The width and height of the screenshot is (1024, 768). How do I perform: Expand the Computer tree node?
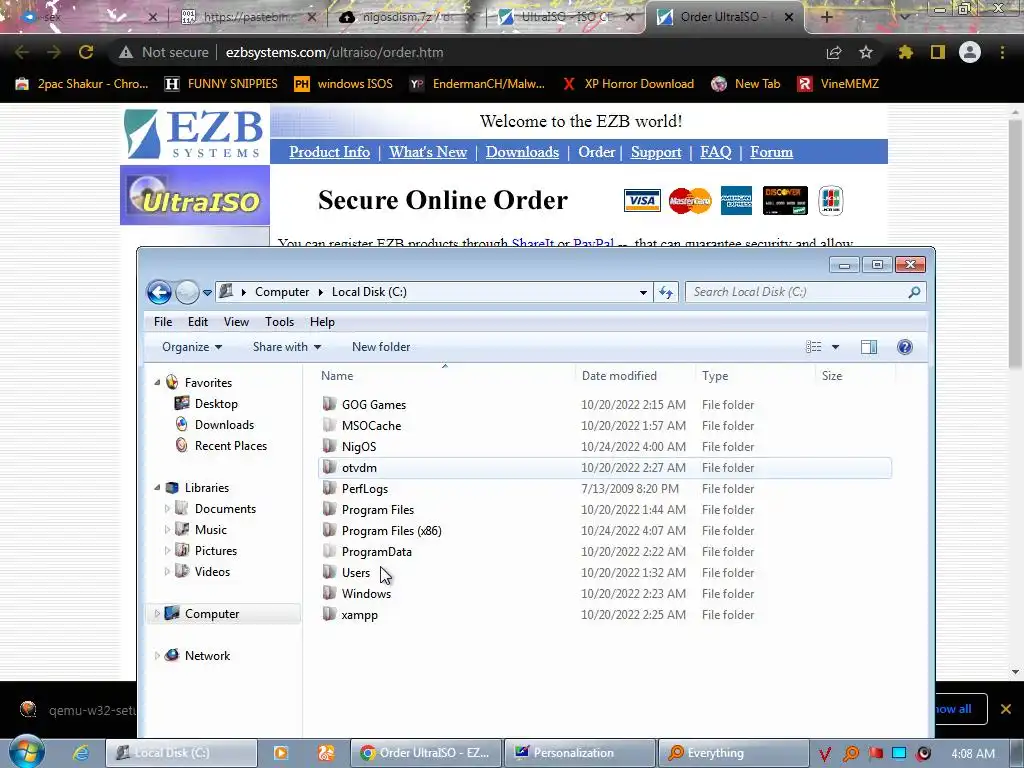coord(157,614)
